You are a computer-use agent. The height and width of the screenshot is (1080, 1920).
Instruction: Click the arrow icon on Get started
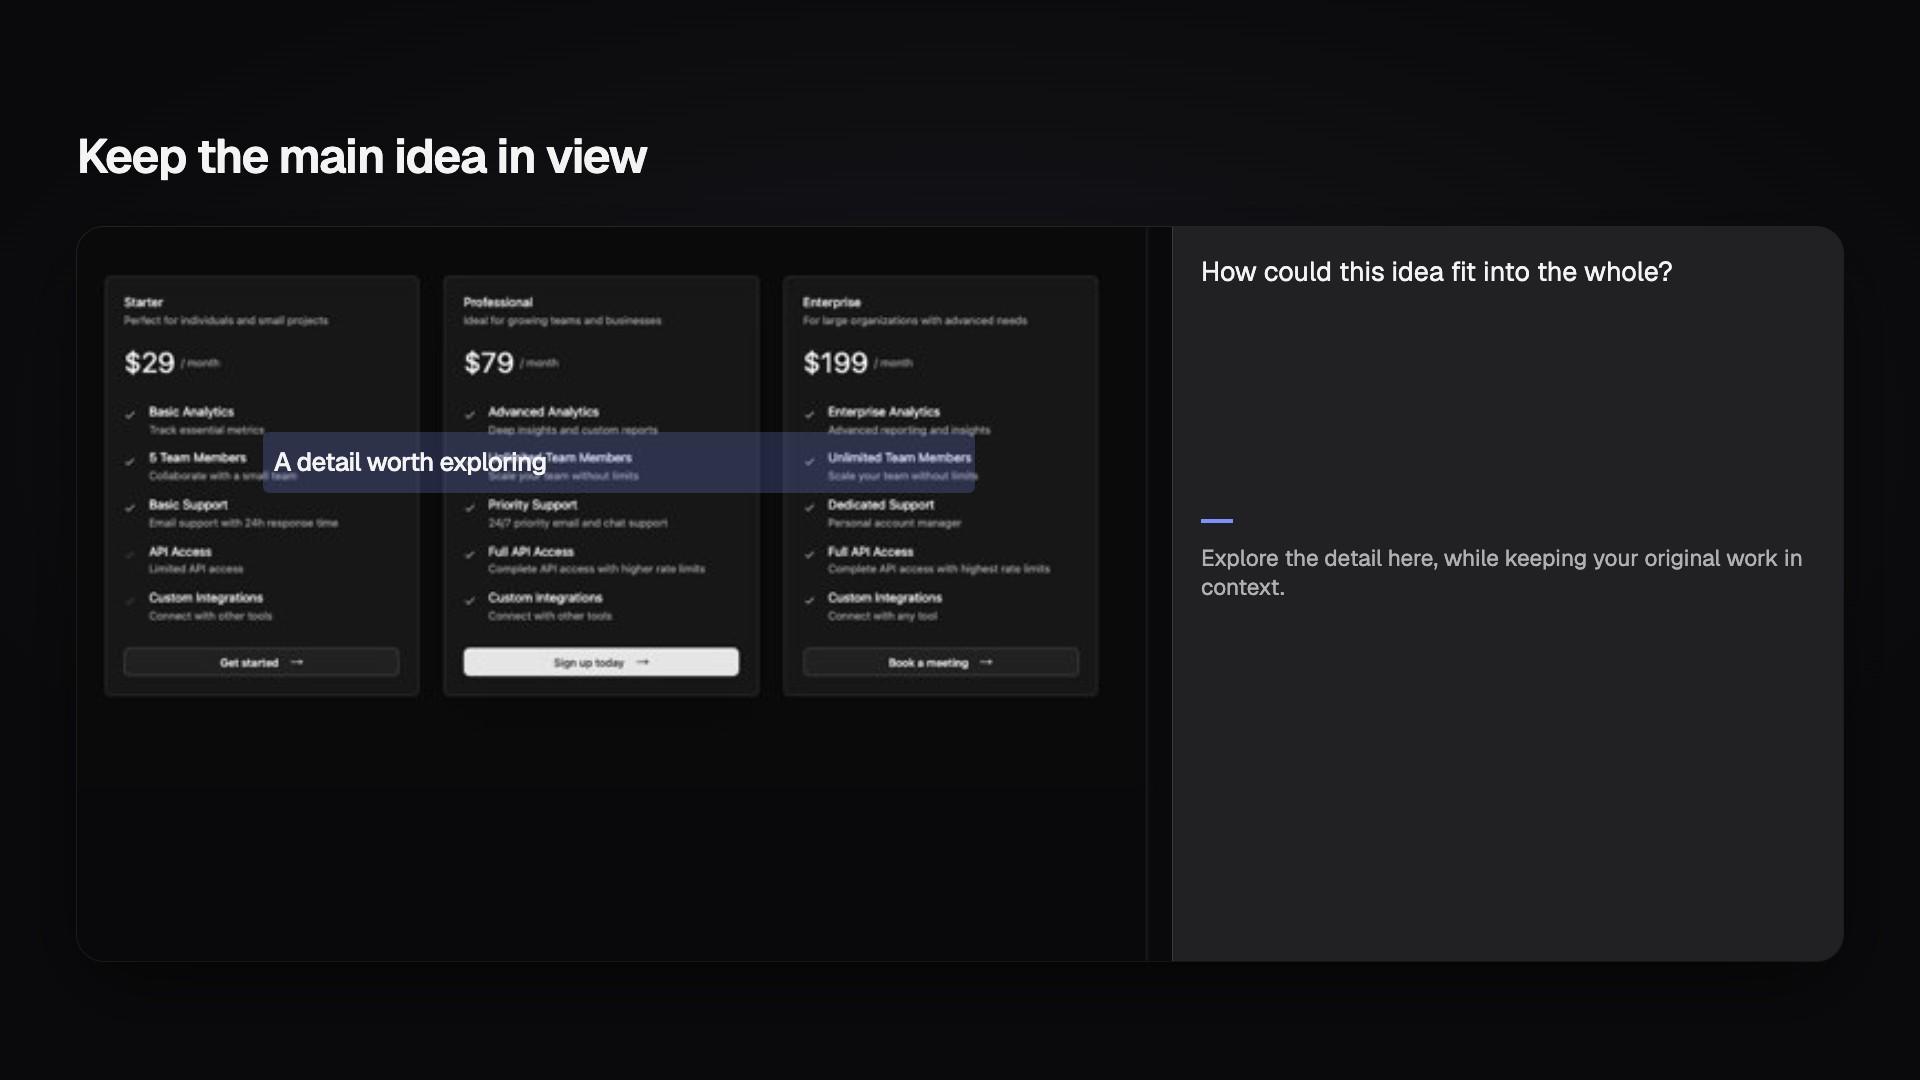(297, 662)
